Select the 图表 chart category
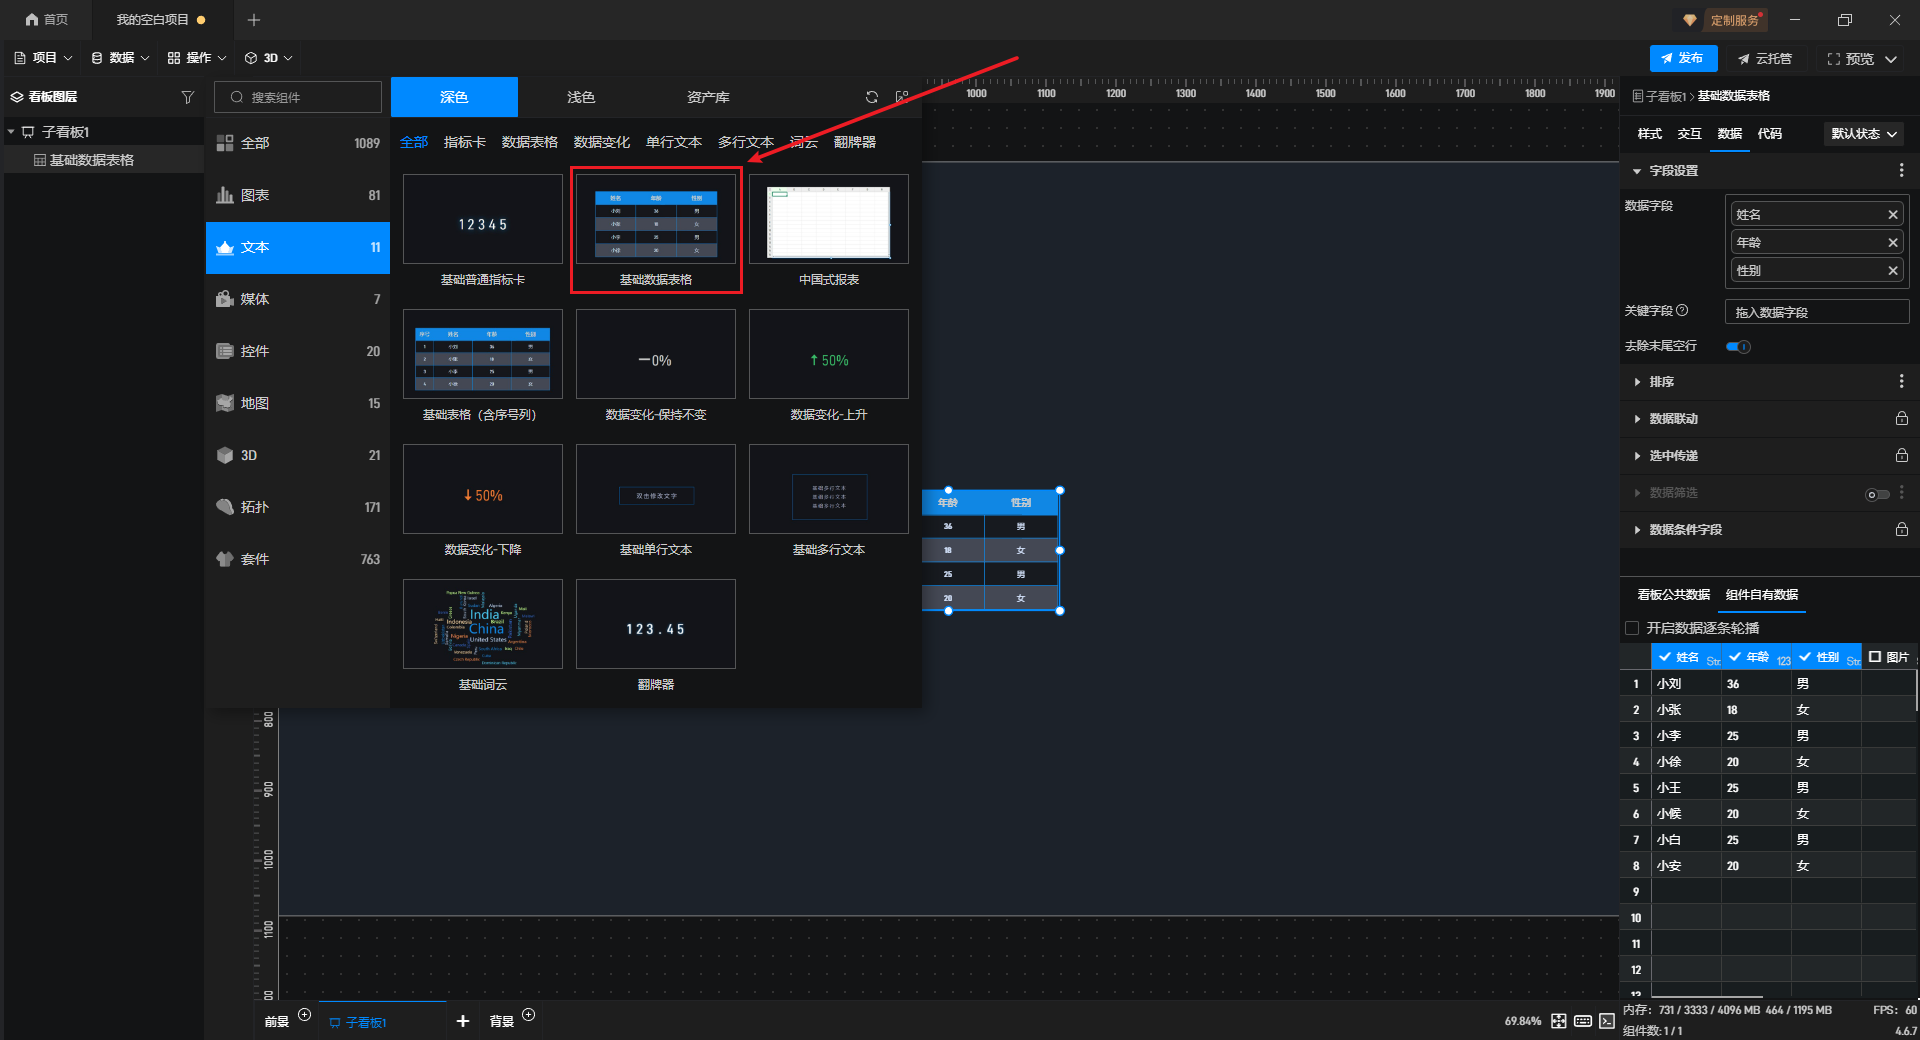The width and height of the screenshot is (1920, 1040). [298, 195]
